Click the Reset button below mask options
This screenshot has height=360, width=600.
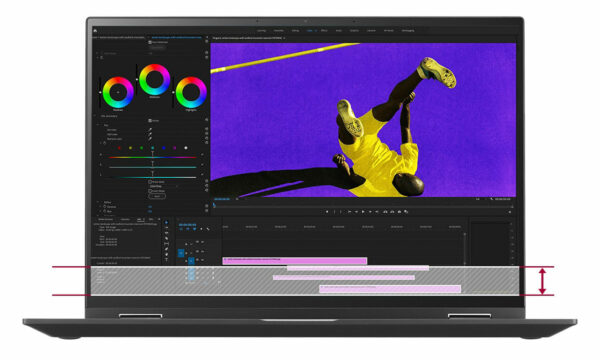tap(157, 196)
